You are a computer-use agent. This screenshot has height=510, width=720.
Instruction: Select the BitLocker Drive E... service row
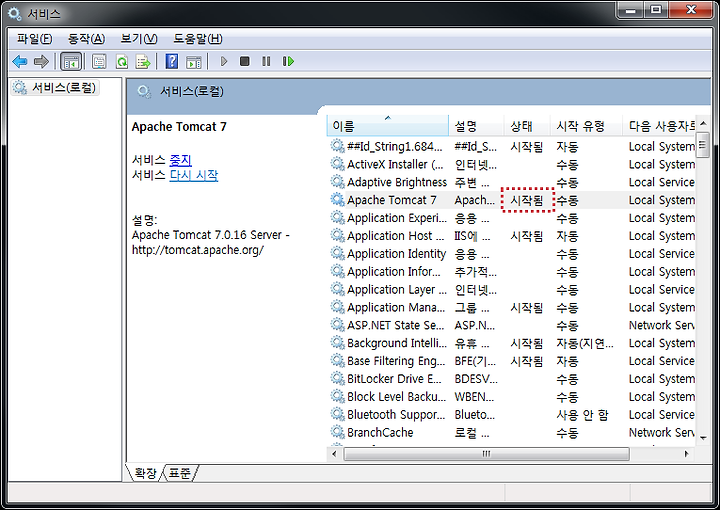[512, 379]
